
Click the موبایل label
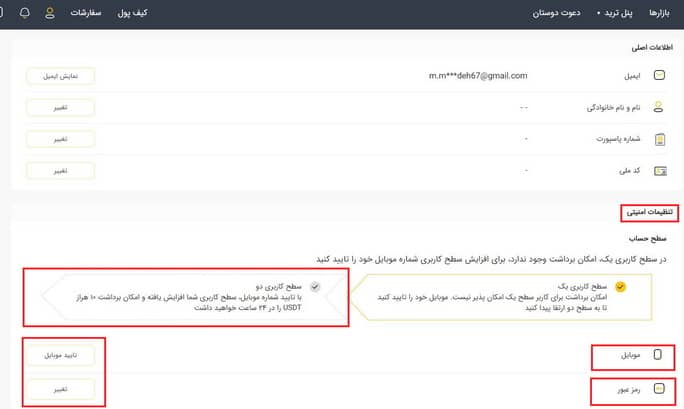click(x=630, y=355)
